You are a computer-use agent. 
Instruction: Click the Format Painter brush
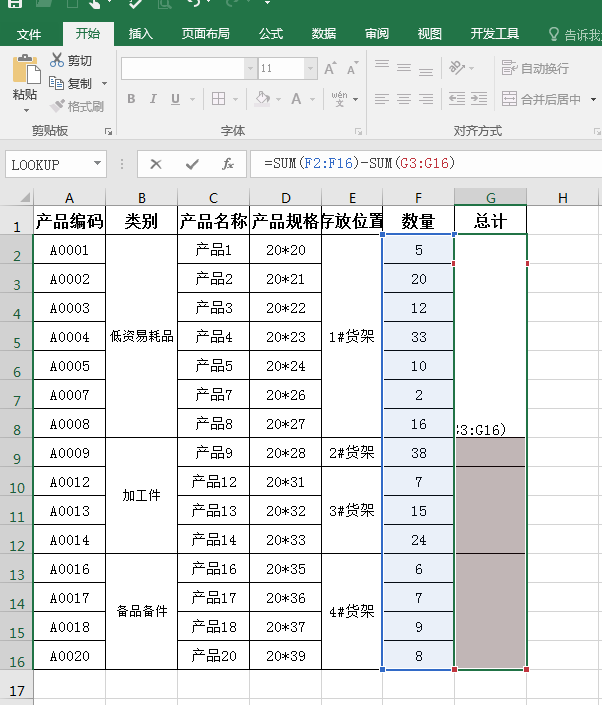(x=57, y=106)
